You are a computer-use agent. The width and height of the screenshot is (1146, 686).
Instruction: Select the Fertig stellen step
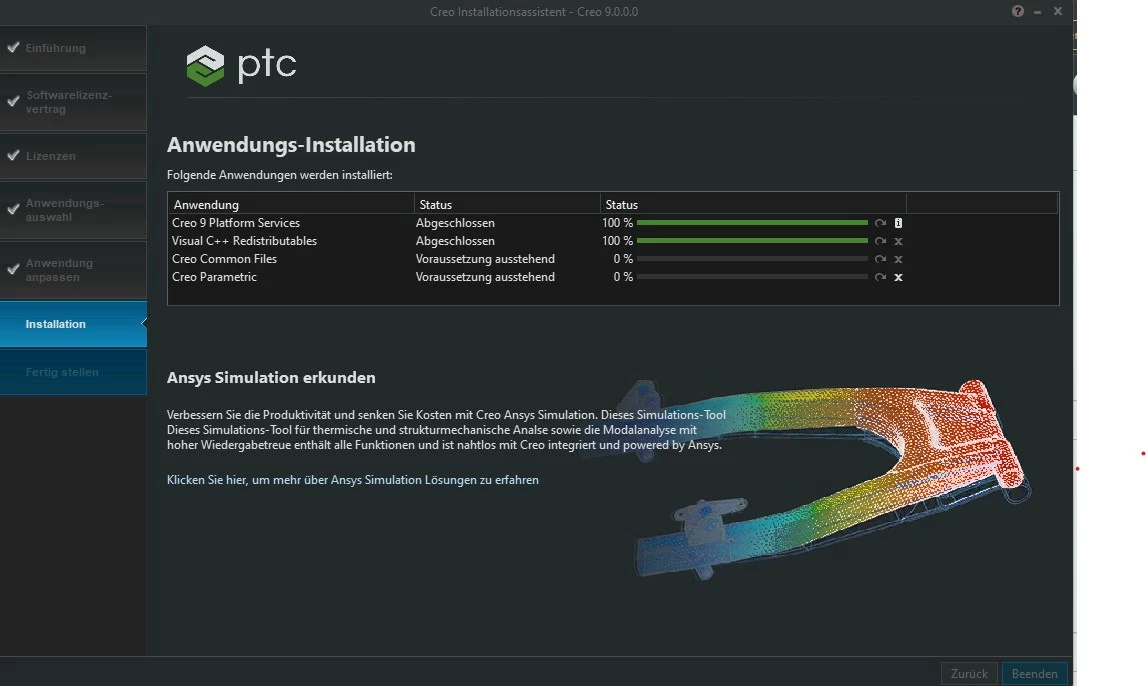73,373
